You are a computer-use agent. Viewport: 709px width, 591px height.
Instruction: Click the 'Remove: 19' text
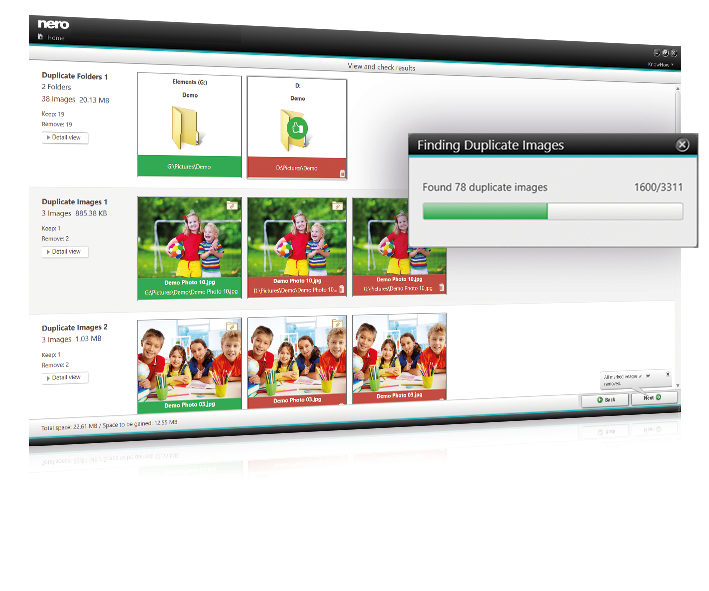point(57,124)
